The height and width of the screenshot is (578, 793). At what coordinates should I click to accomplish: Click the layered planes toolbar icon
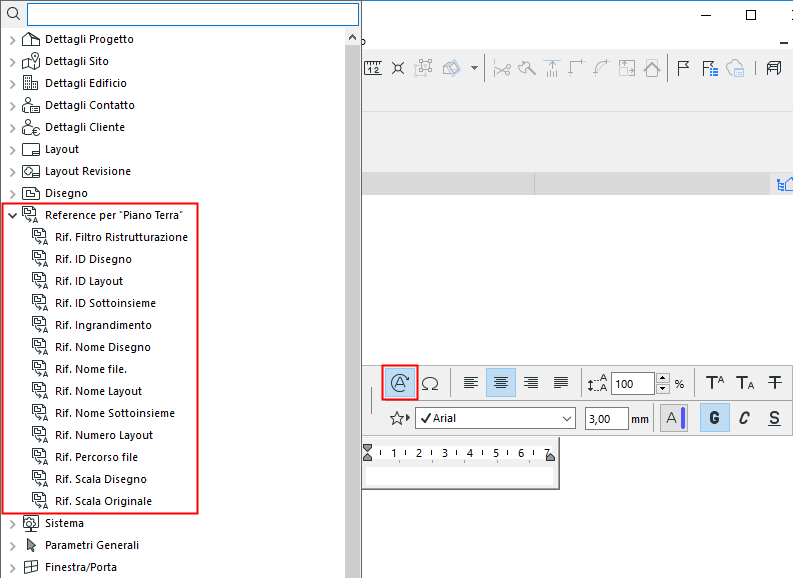[452, 68]
